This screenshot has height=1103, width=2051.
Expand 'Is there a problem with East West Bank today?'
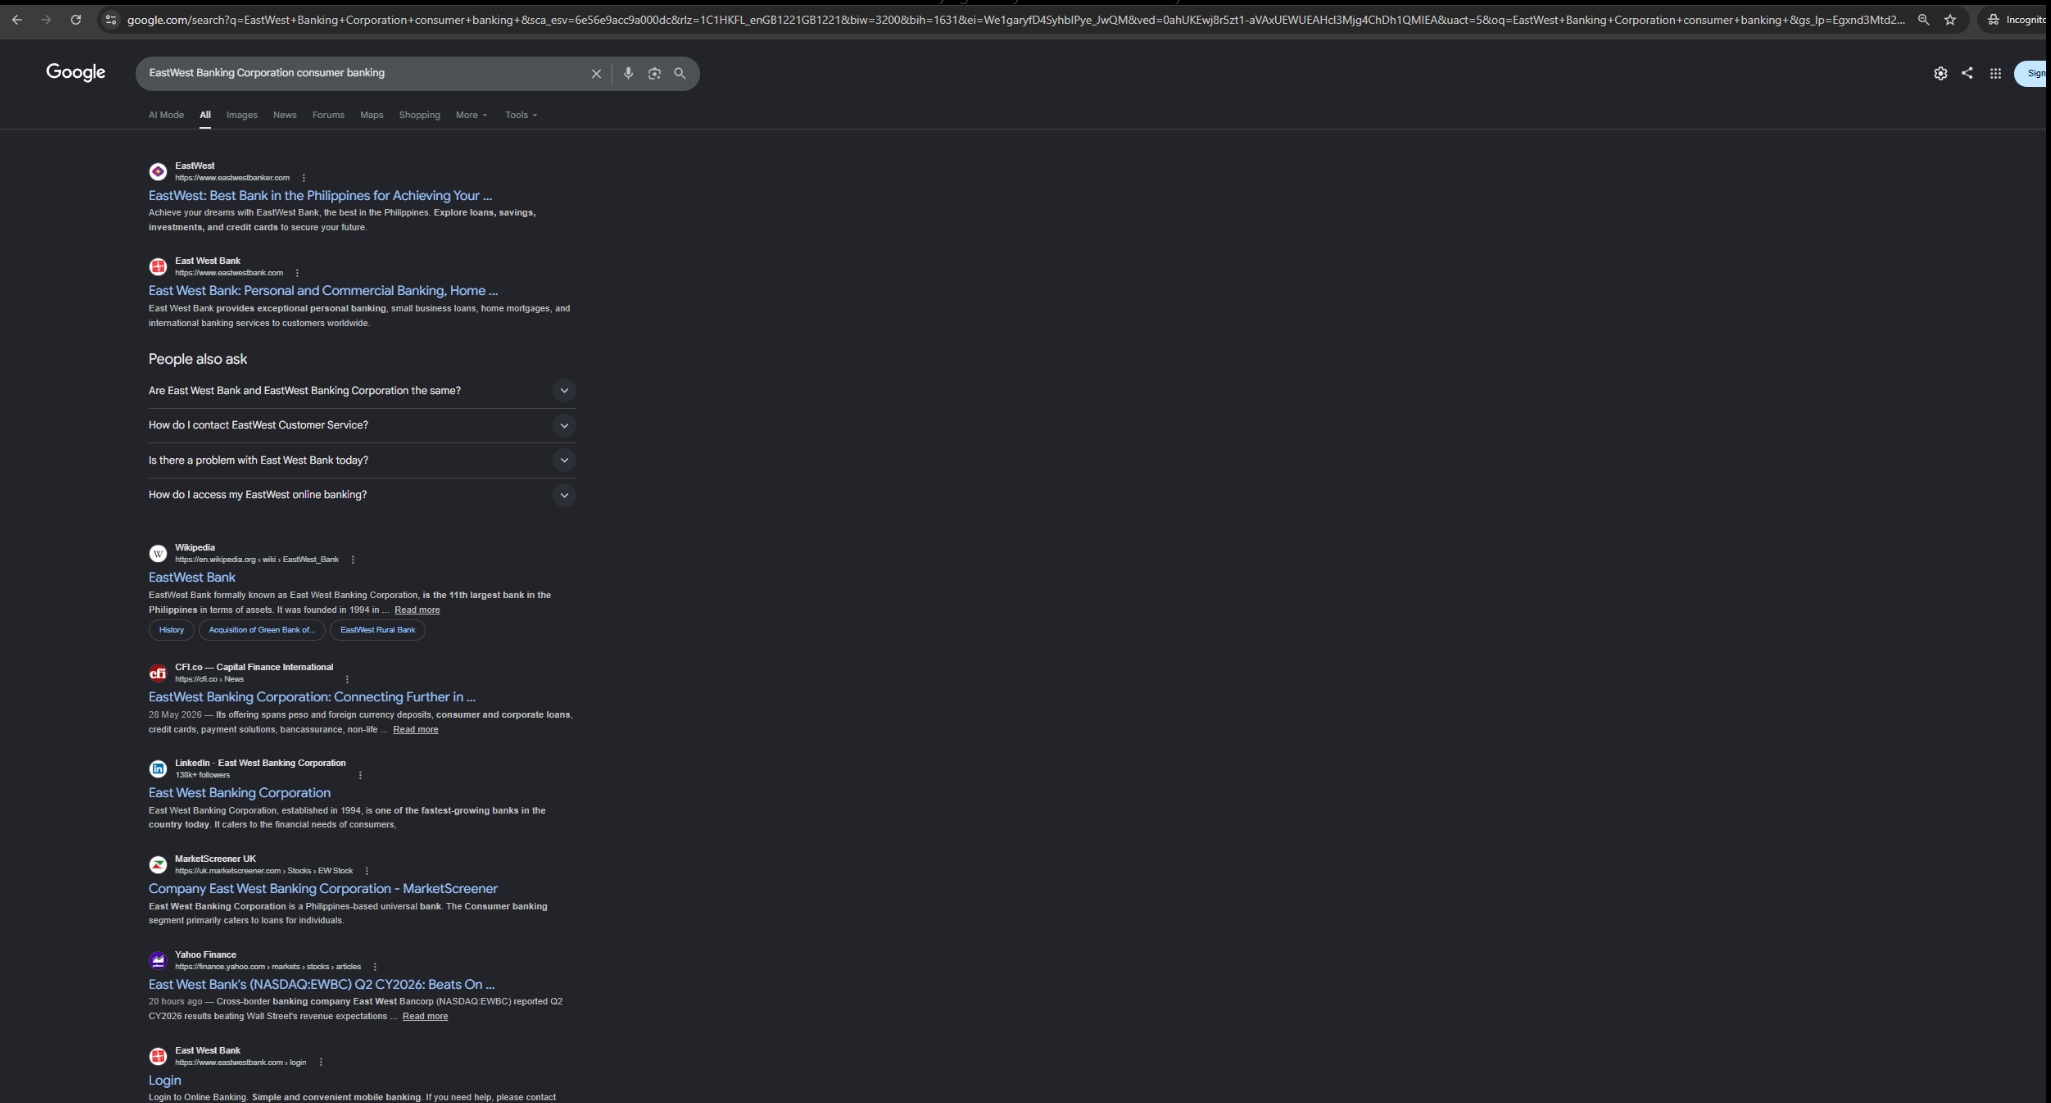tap(362, 460)
